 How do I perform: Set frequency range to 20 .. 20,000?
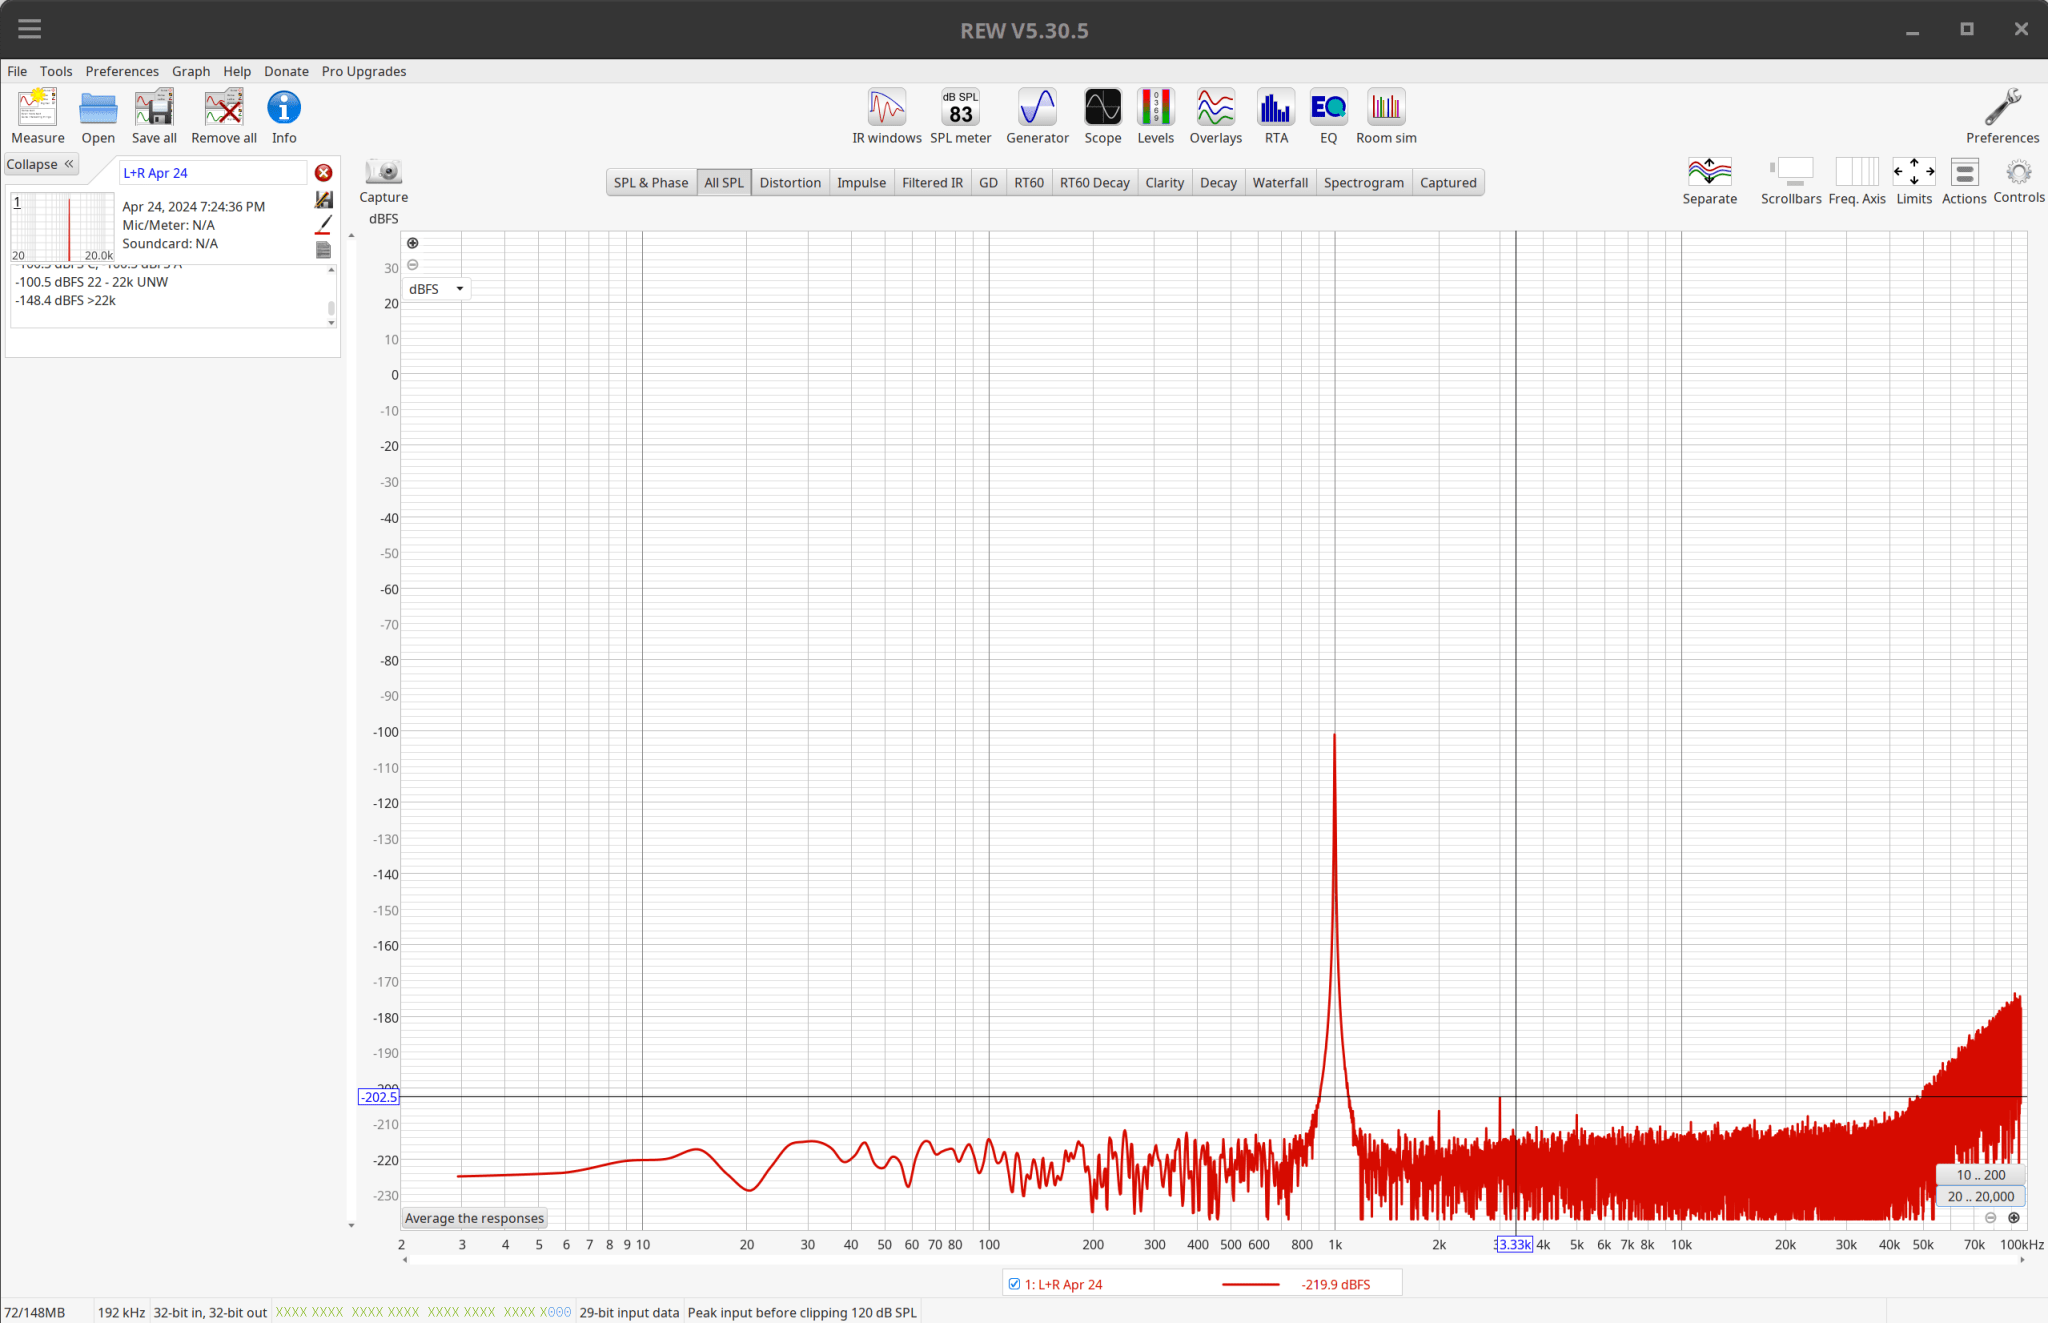pos(1980,1196)
